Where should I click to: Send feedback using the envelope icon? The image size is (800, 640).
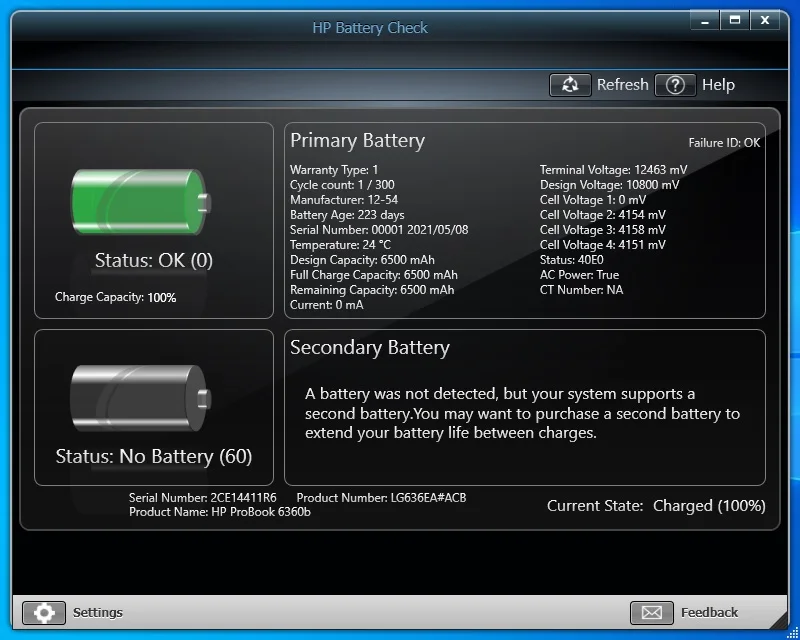(x=652, y=612)
